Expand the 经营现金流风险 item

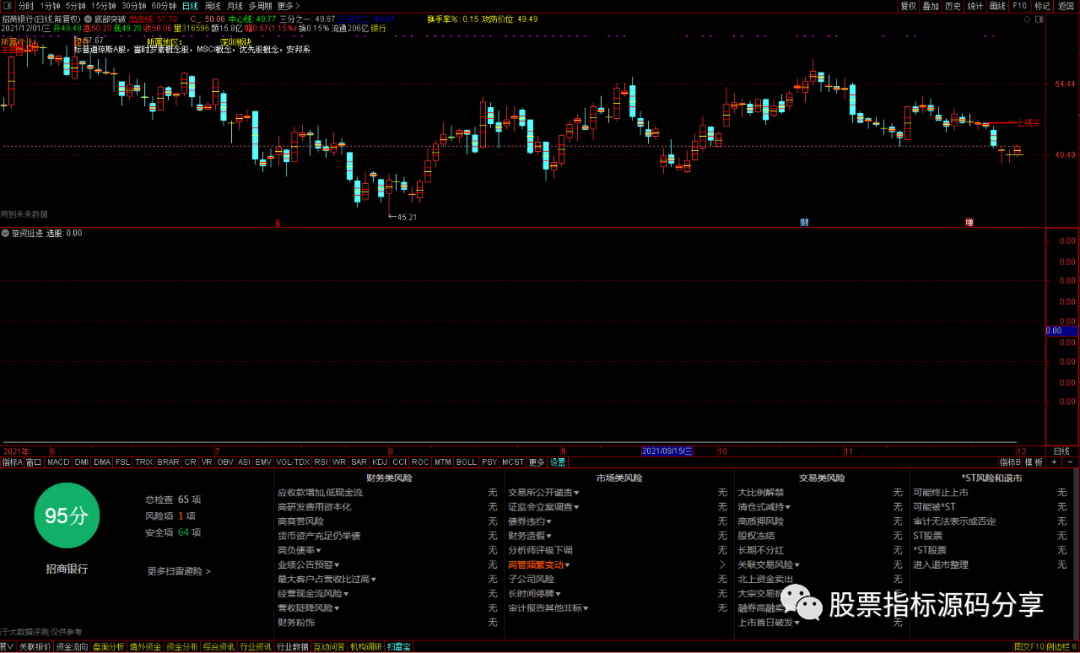(x=313, y=594)
